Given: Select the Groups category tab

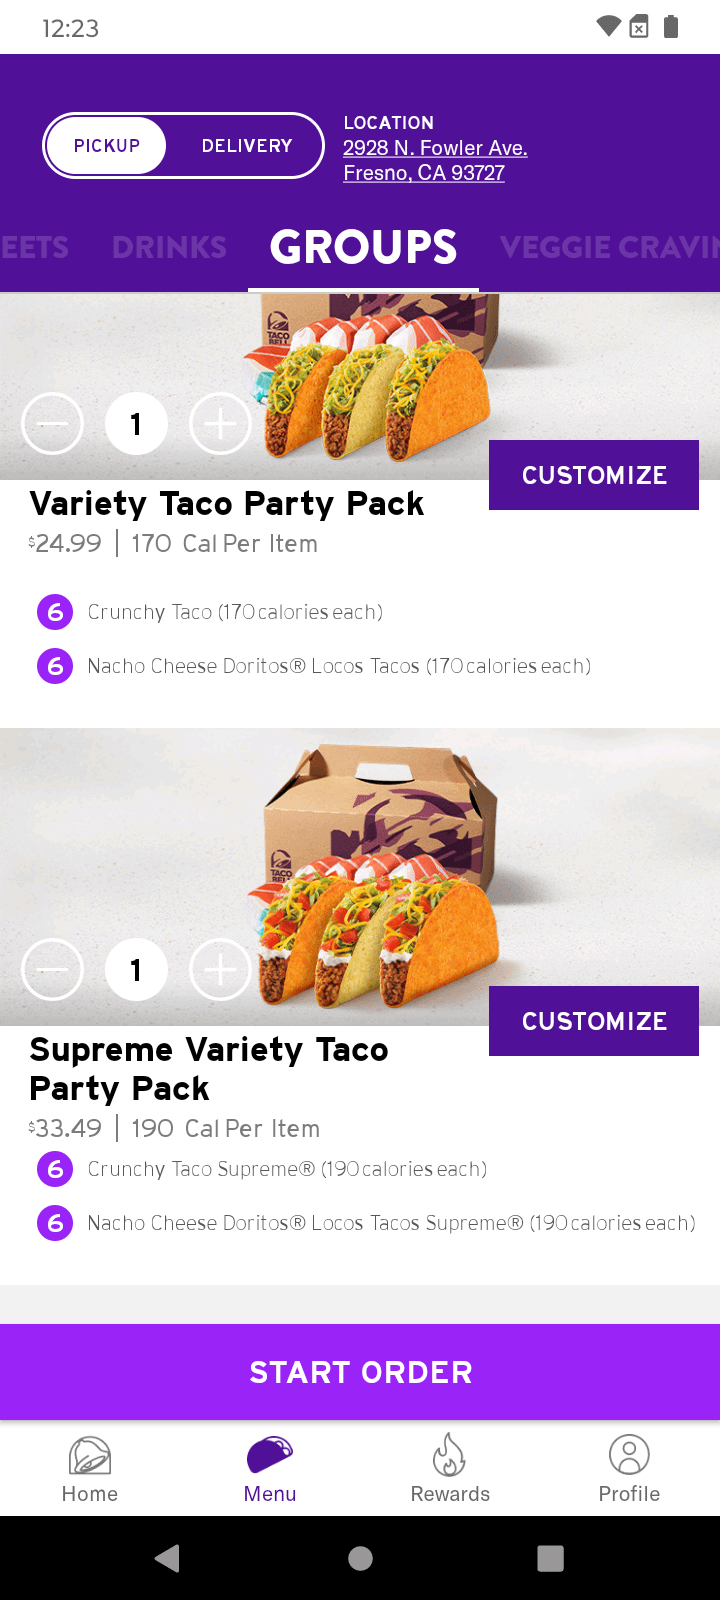Looking at the screenshot, I should [363, 247].
